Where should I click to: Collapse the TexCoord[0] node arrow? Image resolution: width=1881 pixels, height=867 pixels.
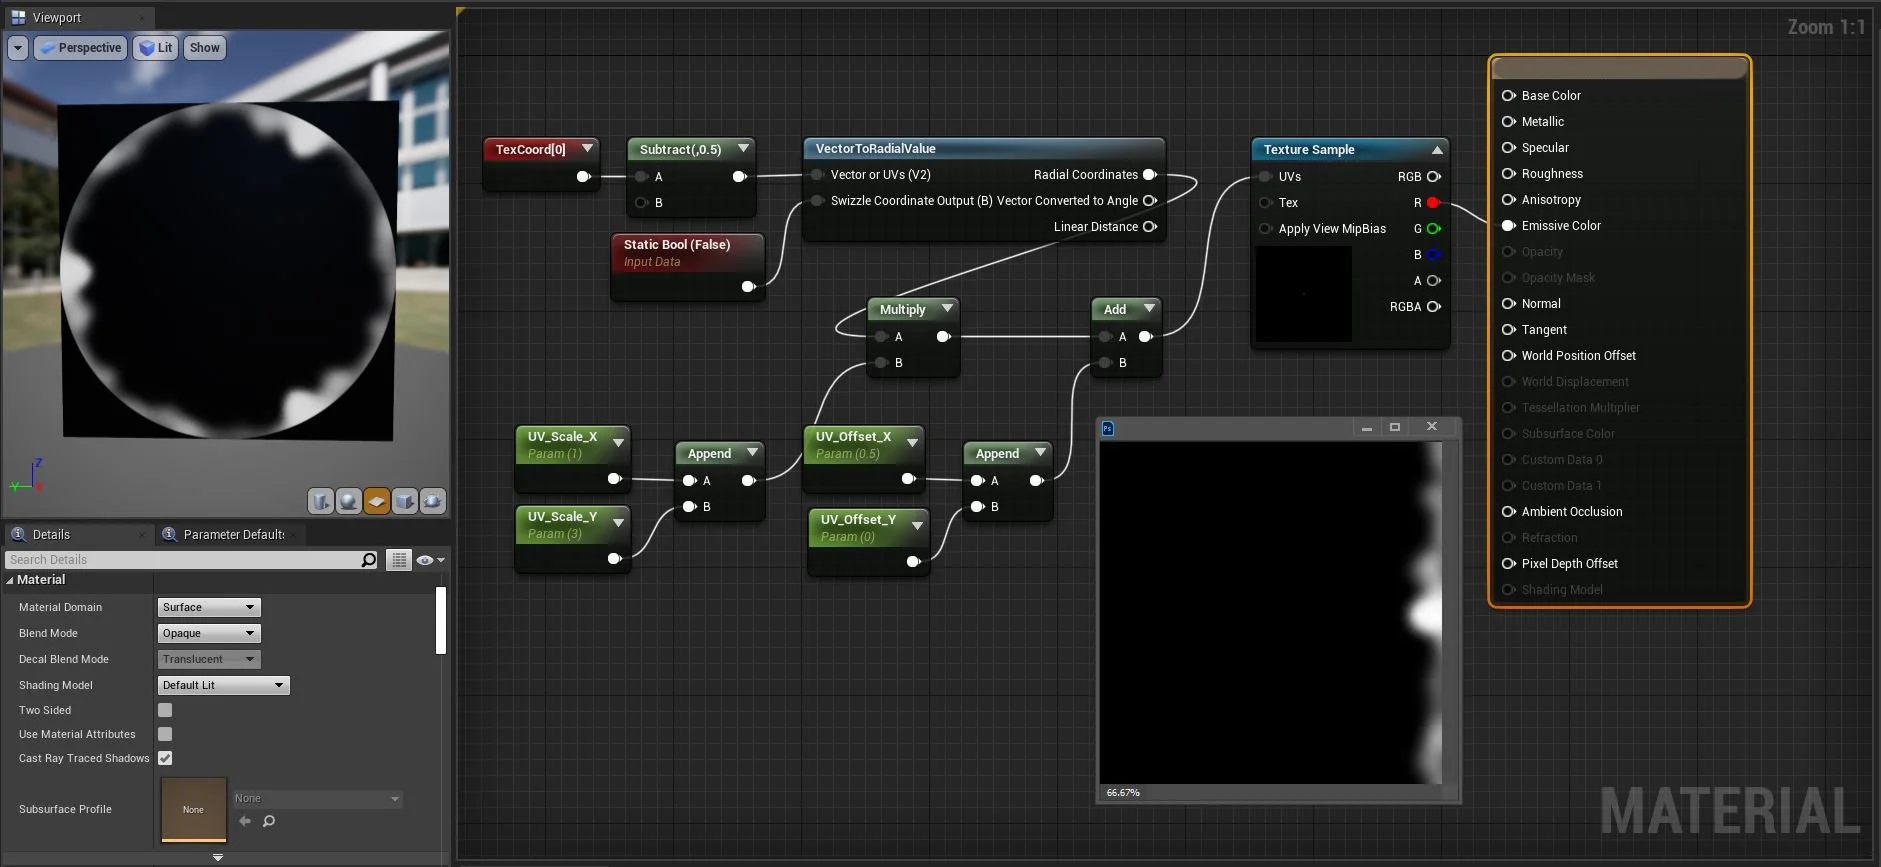[x=587, y=149]
